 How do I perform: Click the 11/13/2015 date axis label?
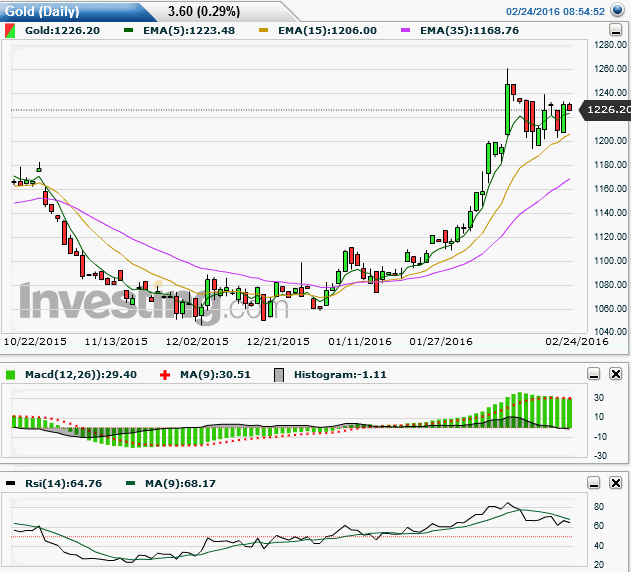116,342
